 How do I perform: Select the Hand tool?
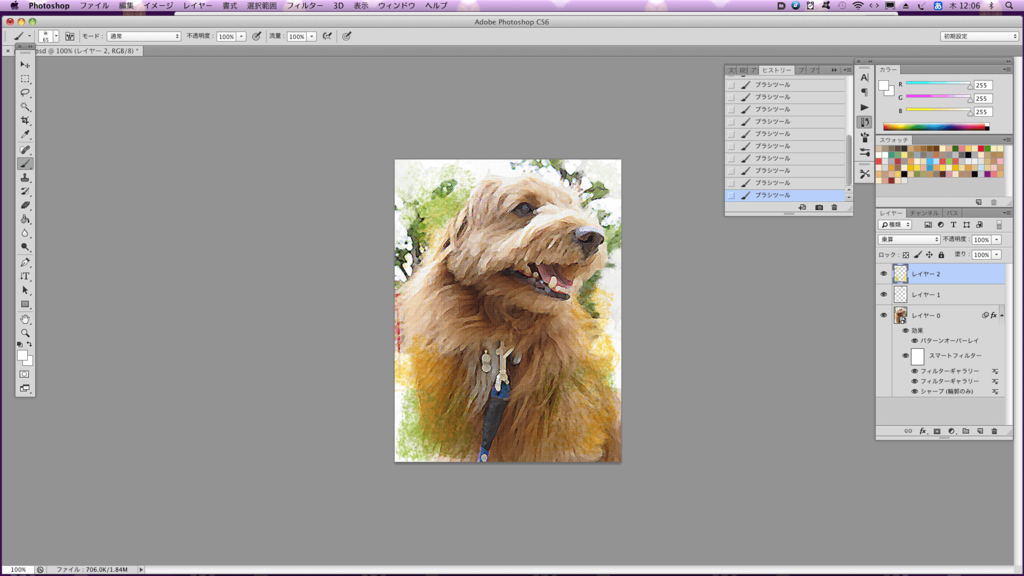(x=25, y=319)
